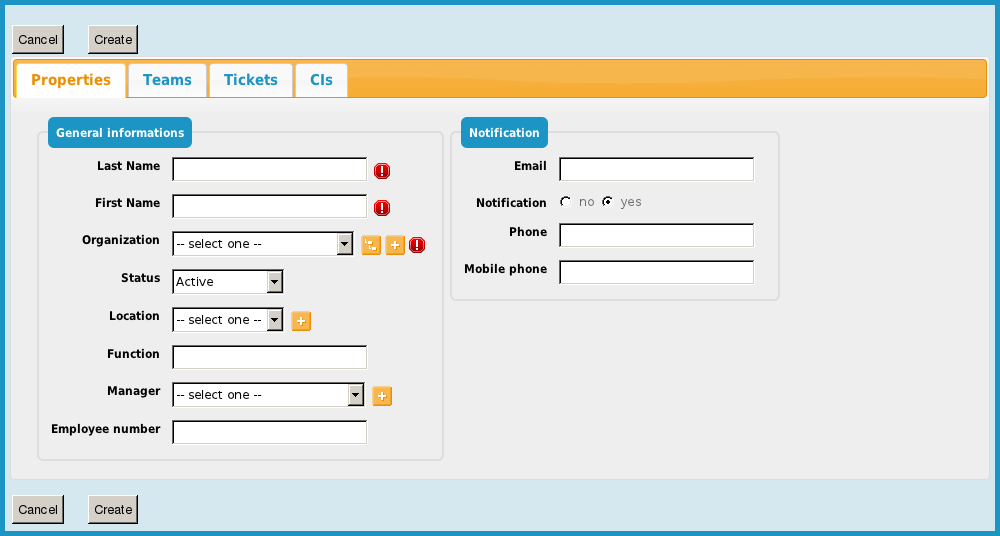This screenshot has width=1000, height=536.
Task: Click the bottom Cancel button
Action: tap(38, 509)
